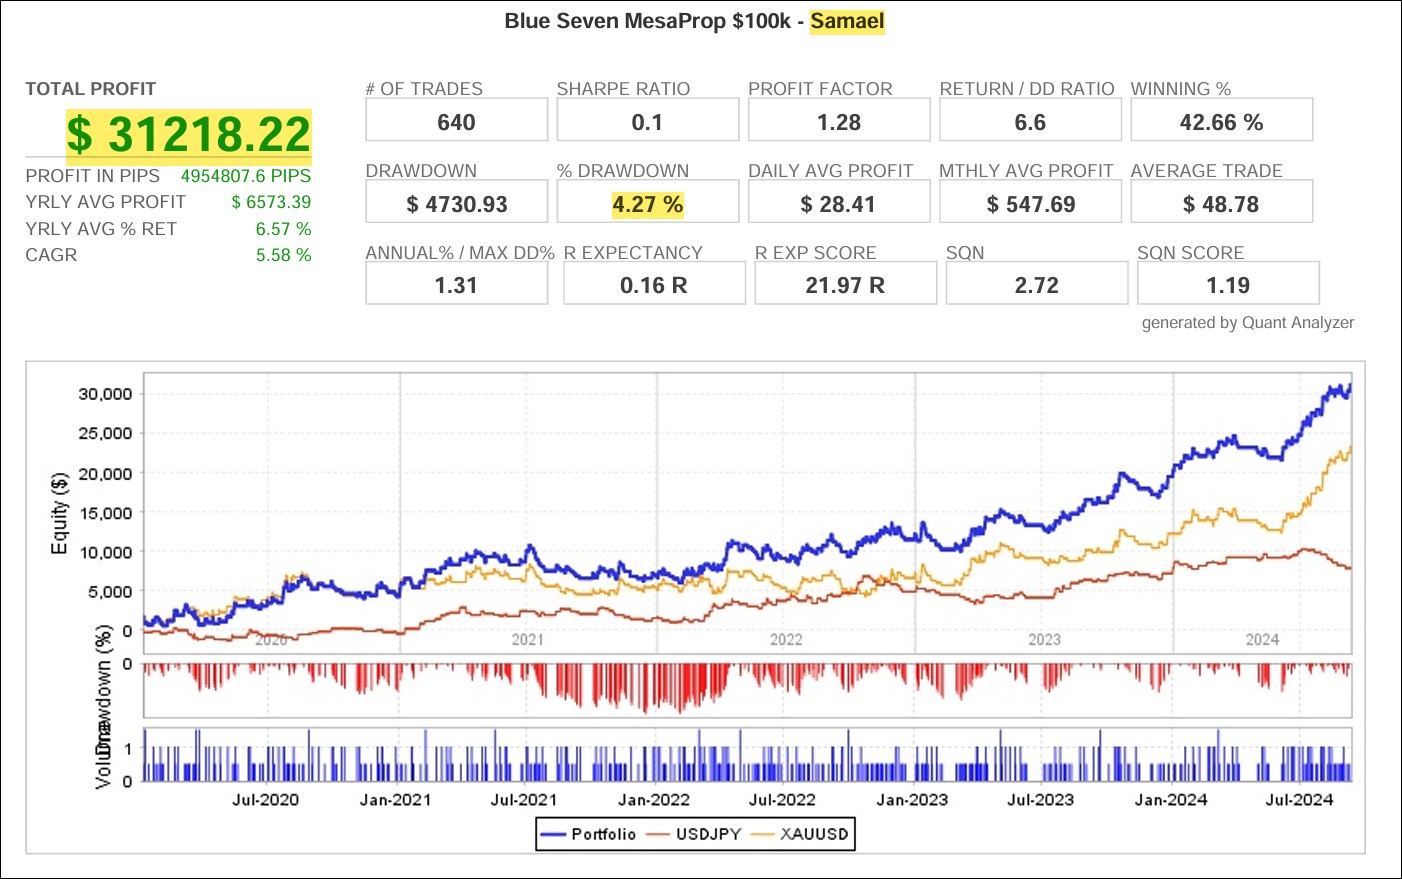Click the 2022 year marker inside the chart
The image size is (1402, 879).
pos(786,640)
